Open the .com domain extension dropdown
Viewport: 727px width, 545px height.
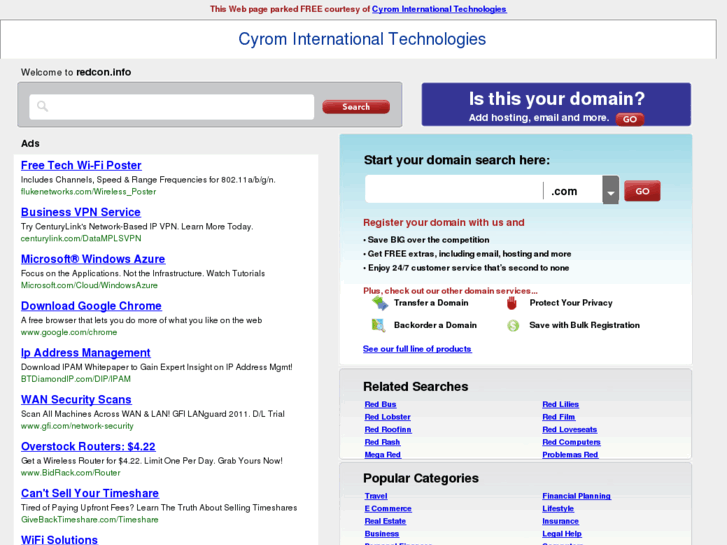click(x=611, y=190)
